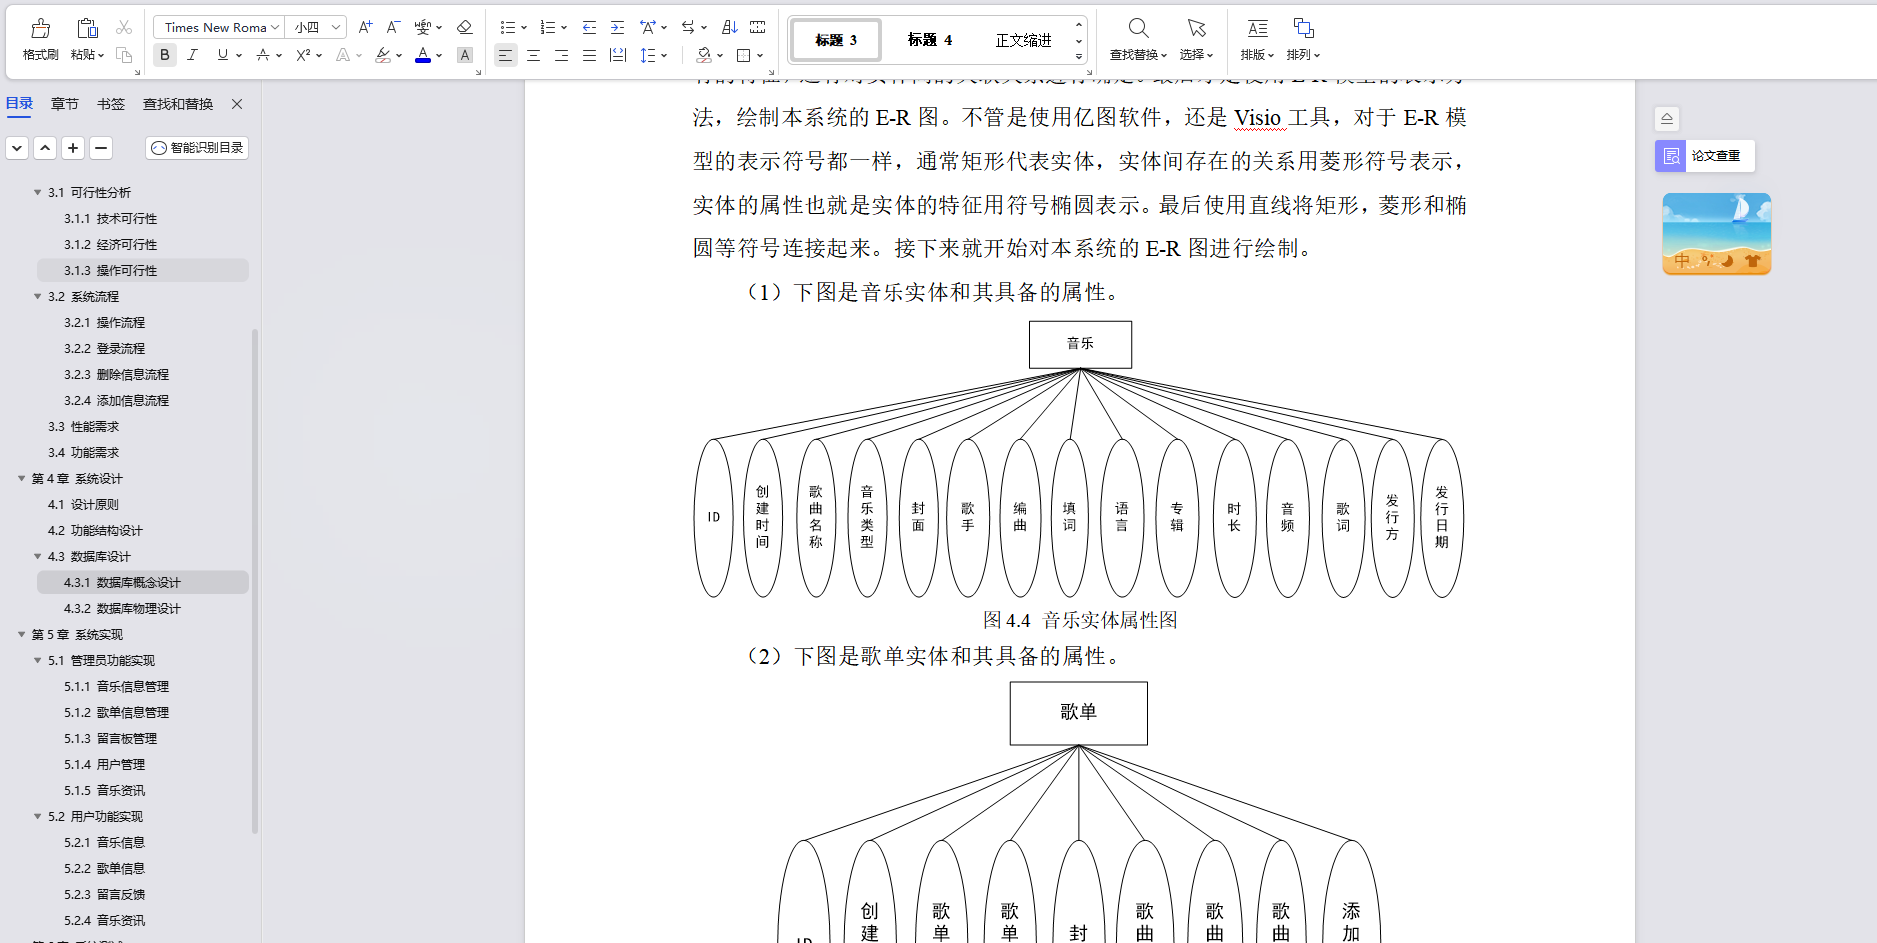Click the paragraph shading paint bucket icon
The width and height of the screenshot is (1877, 943).
click(x=704, y=55)
